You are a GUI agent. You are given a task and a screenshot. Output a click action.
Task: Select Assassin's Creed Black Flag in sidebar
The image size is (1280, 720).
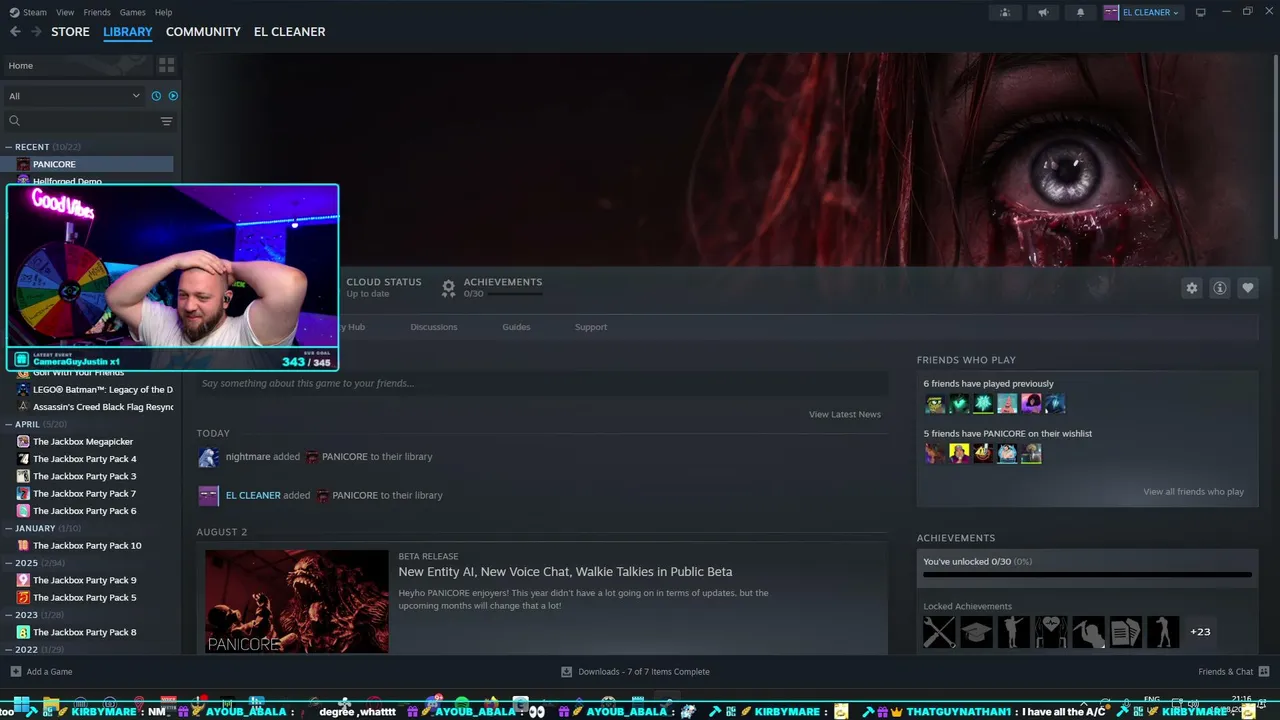pyautogui.click(x=103, y=407)
